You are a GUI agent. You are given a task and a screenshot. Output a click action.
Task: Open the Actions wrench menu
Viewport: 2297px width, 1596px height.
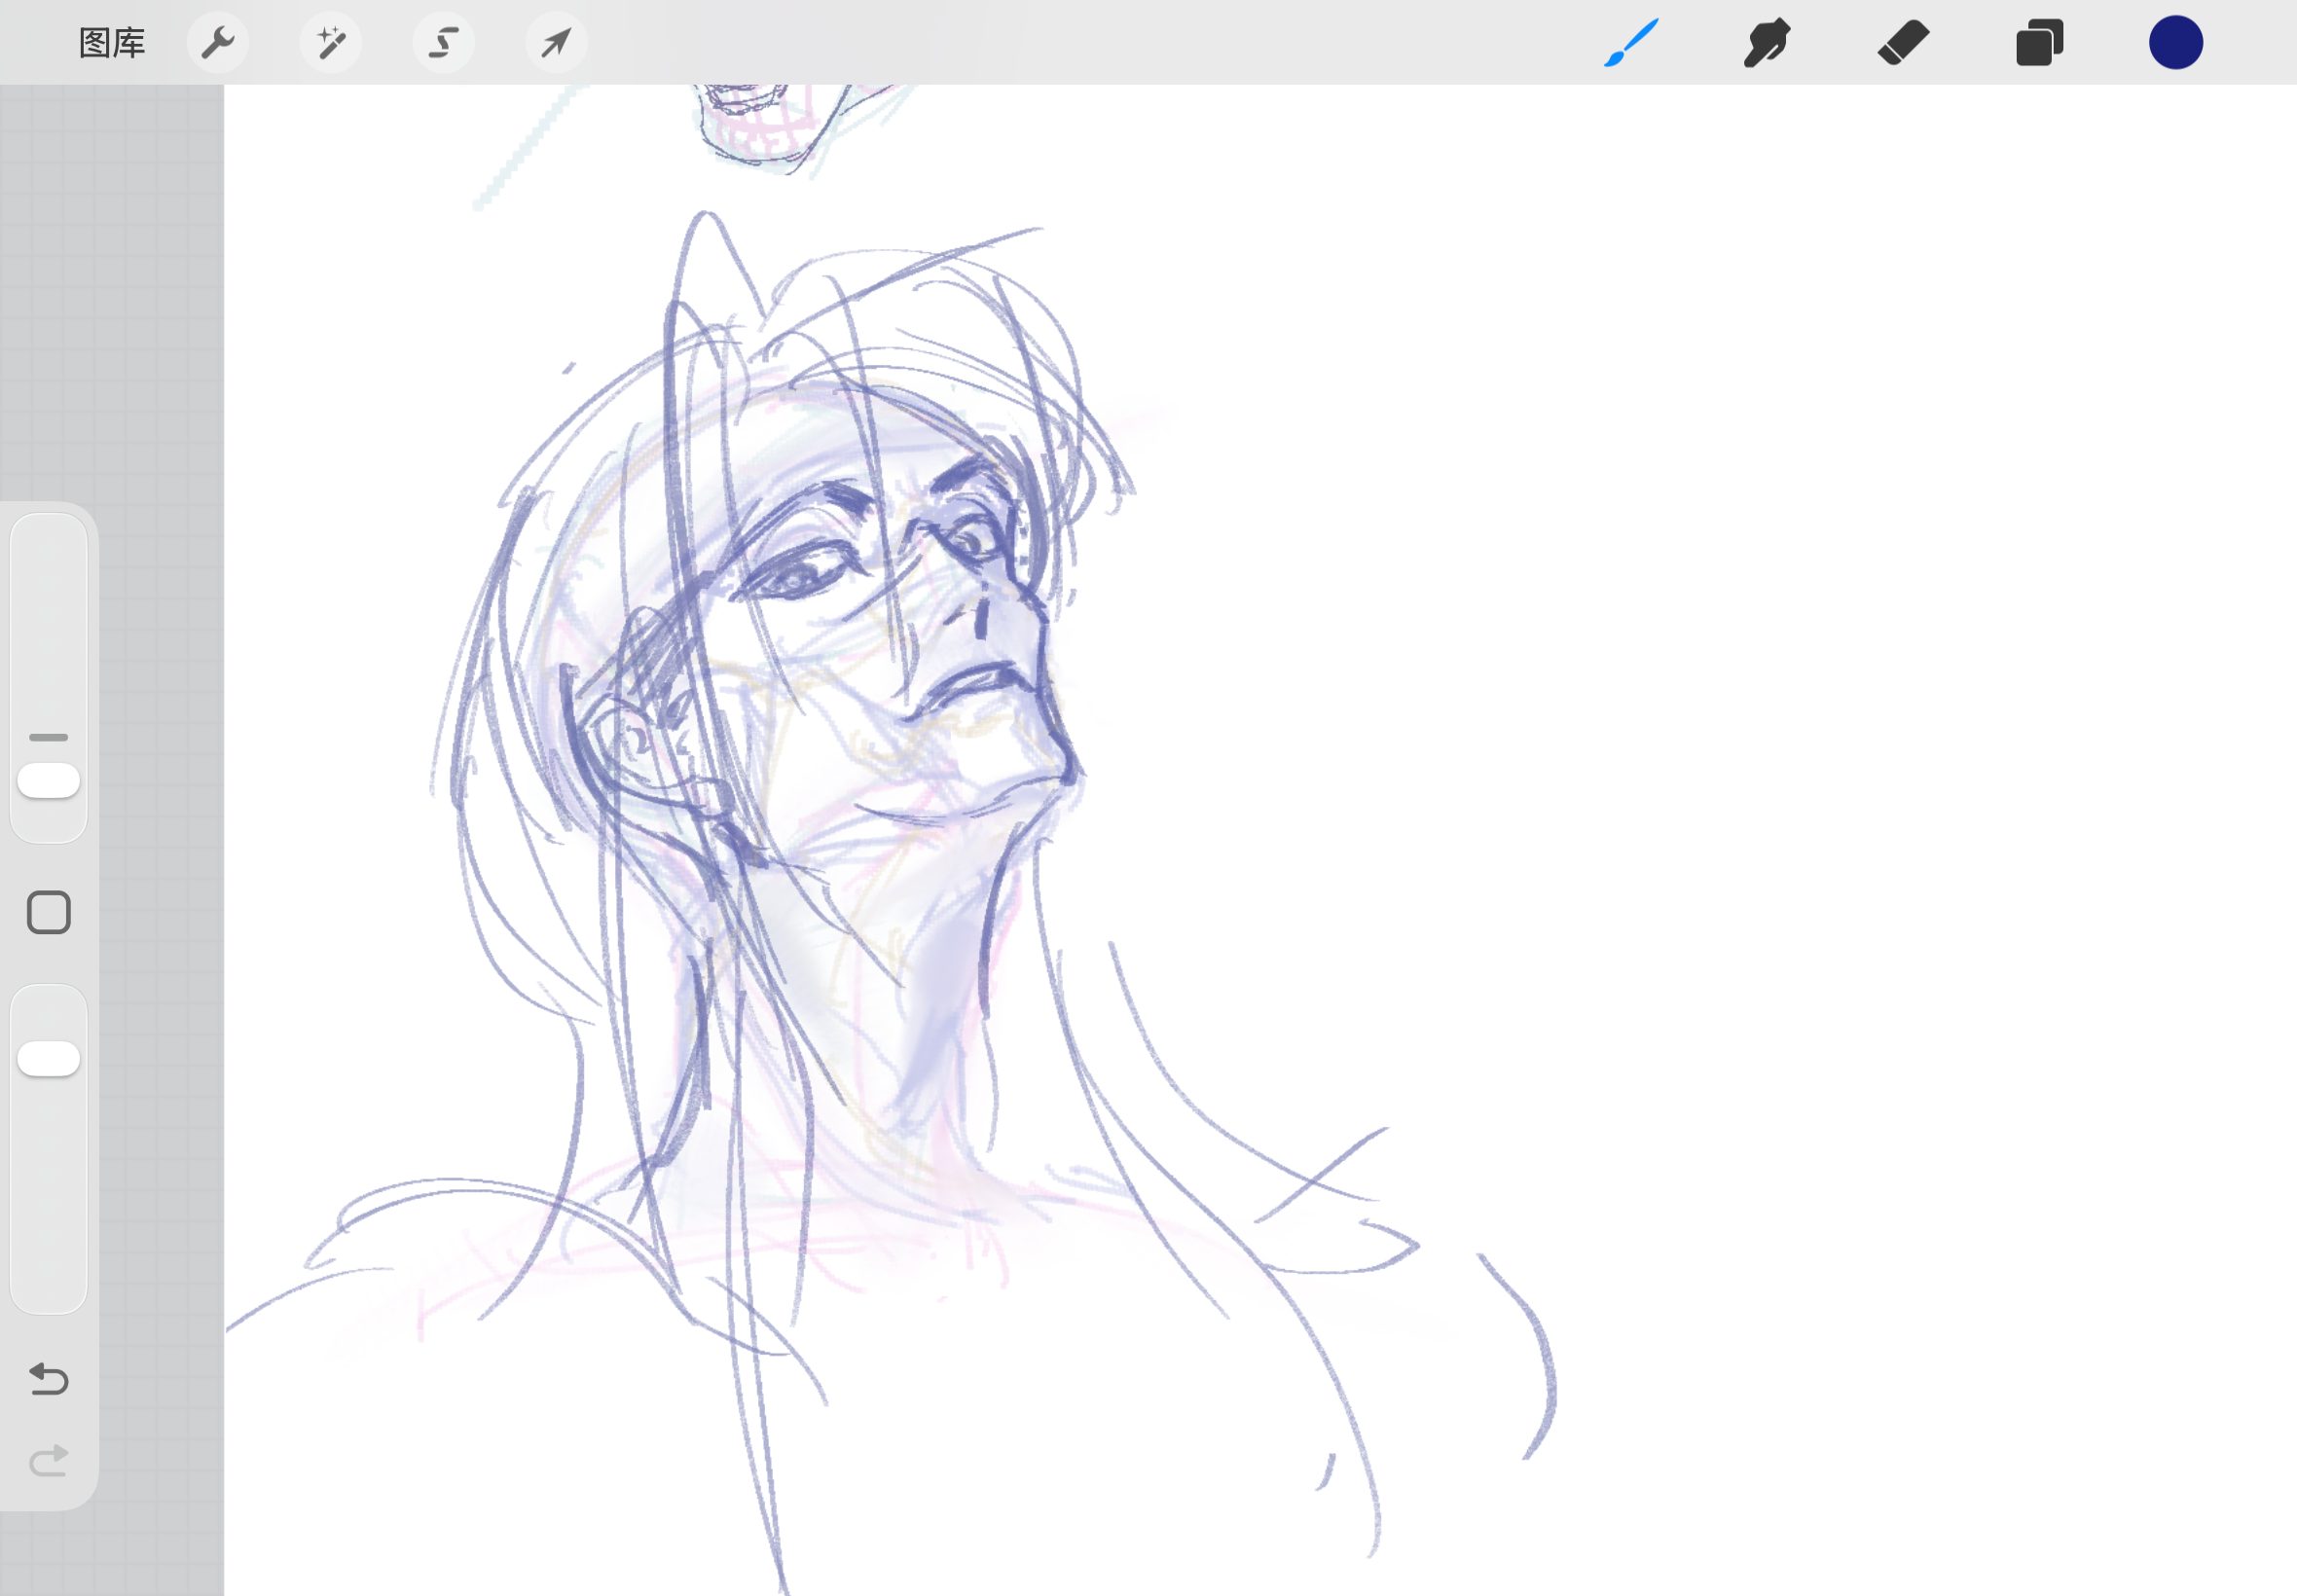tap(218, 43)
